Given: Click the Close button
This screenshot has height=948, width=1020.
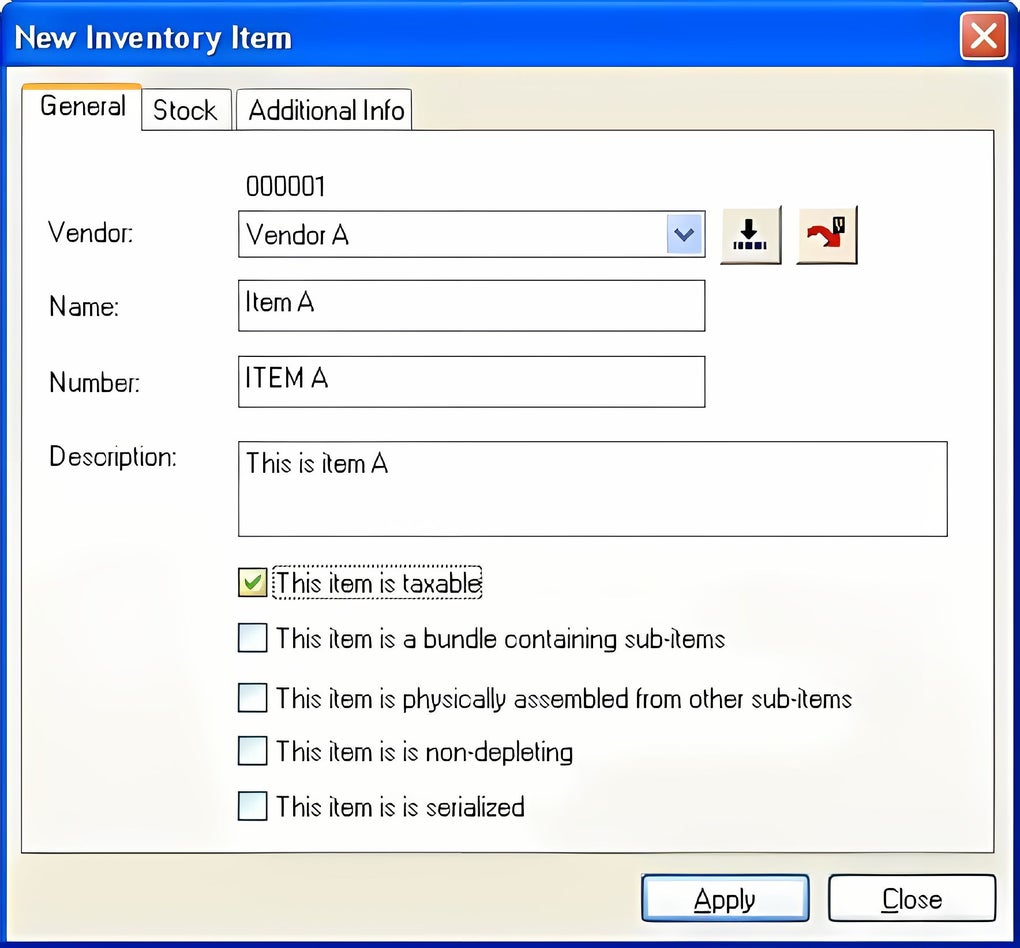Looking at the screenshot, I should pyautogui.click(x=912, y=898).
